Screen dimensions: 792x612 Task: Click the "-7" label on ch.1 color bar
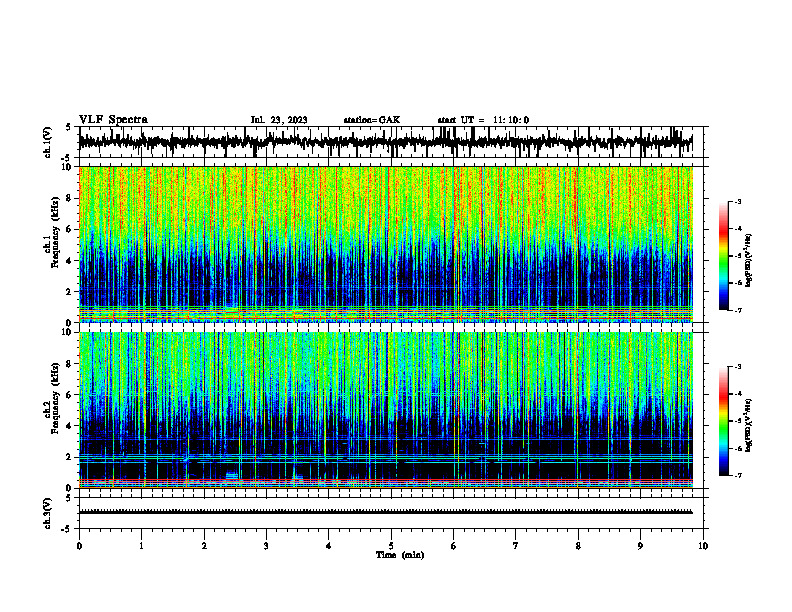point(737,310)
